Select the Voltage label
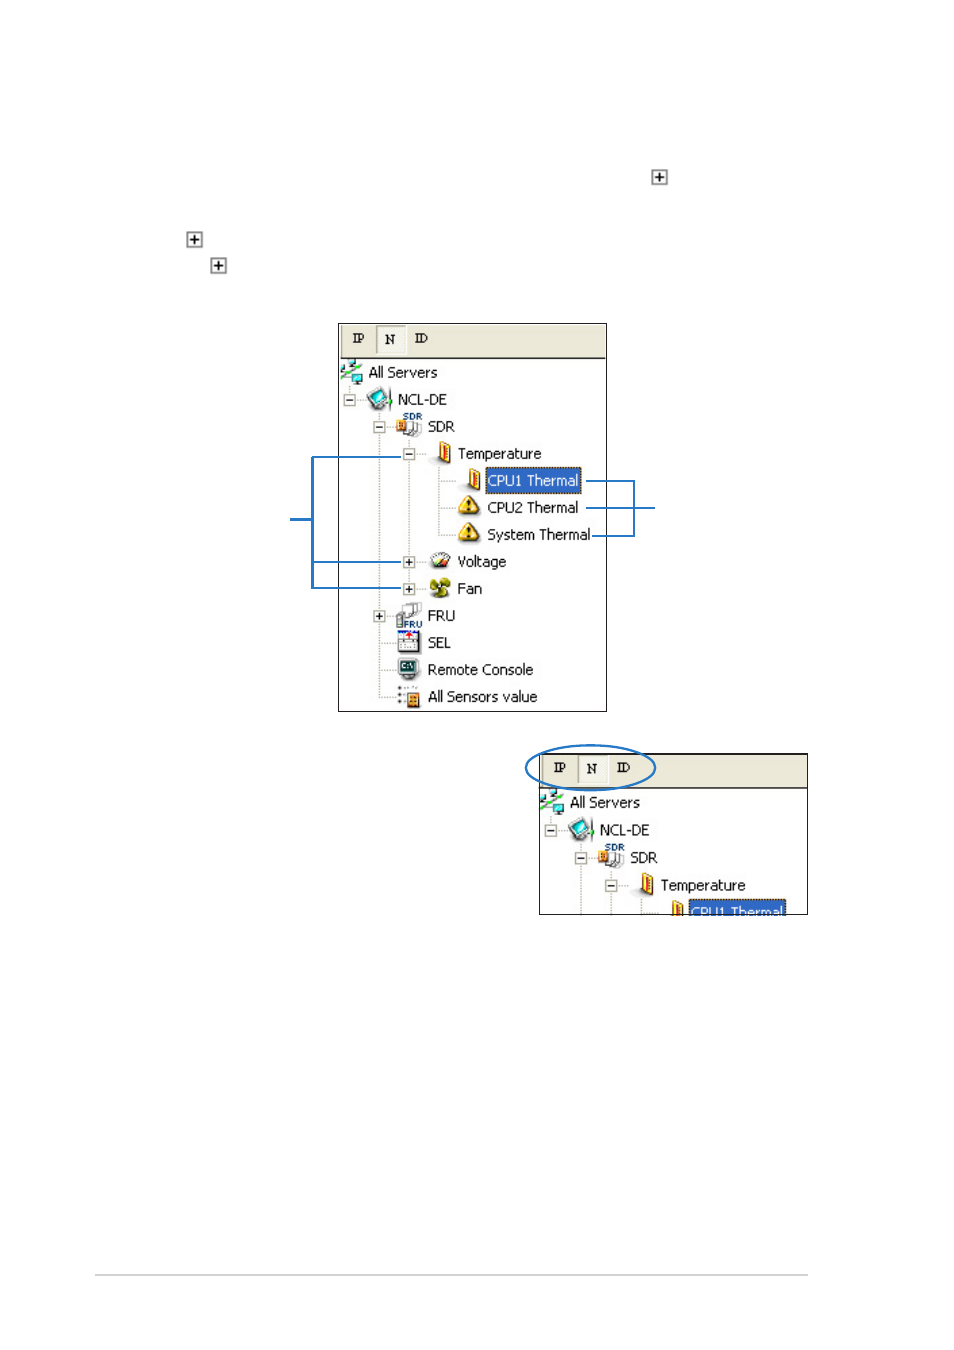Screen dimensions: 954x1350 [482, 561]
